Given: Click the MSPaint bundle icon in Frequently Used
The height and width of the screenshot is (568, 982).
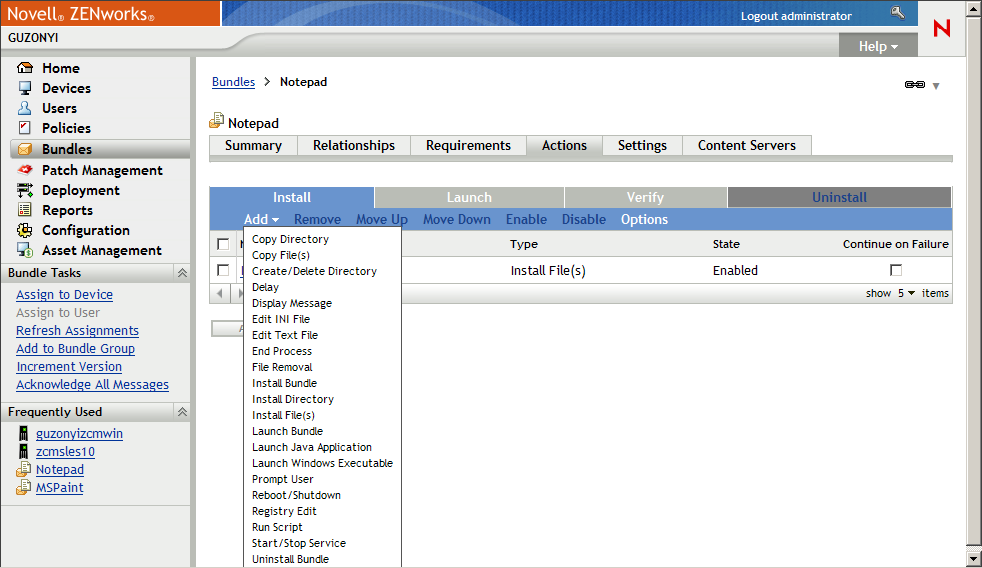Looking at the screenshot, I should coord(23,487).
